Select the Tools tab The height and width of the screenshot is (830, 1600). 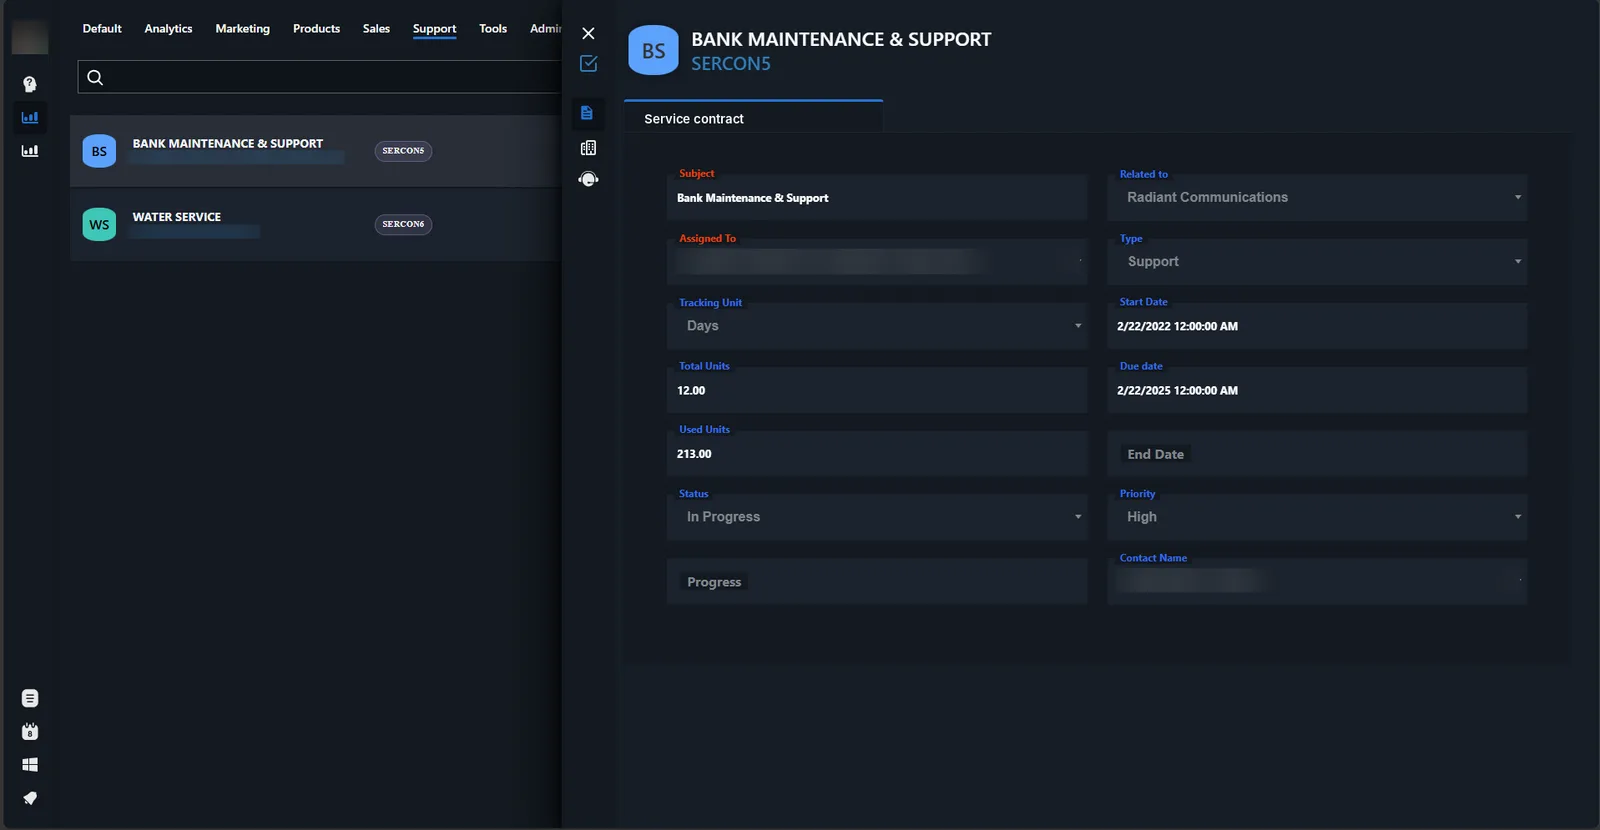pos(493,29)
